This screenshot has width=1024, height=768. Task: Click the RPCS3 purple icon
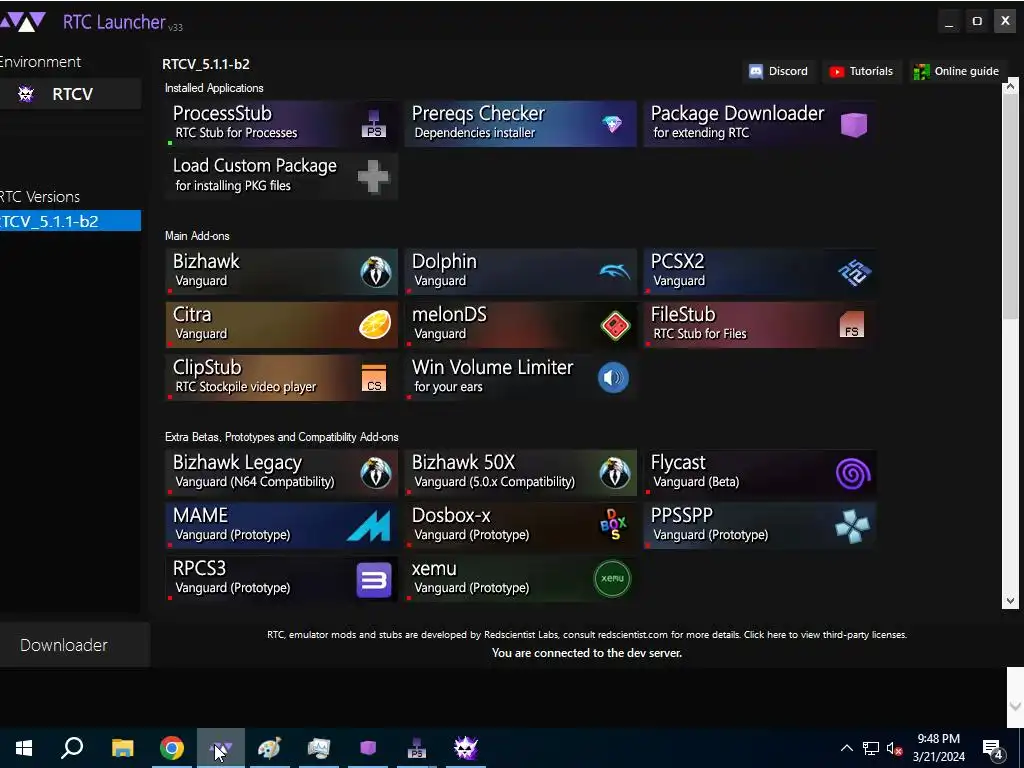coord(374,579)
